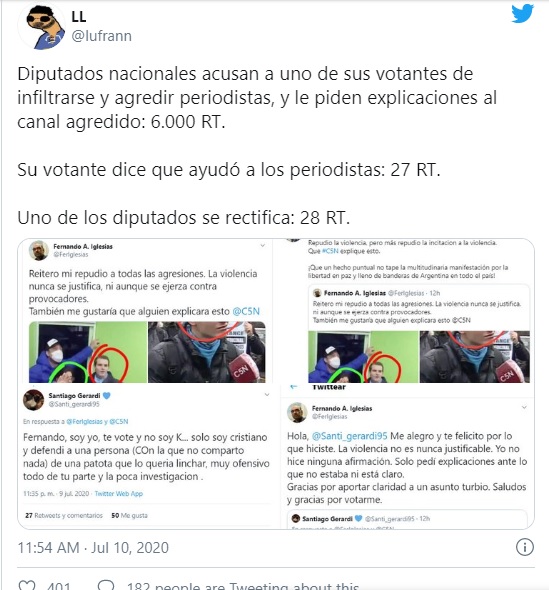549x590 pixels.
Task: Click the back arrow beside Twittear
Action: 294,387
